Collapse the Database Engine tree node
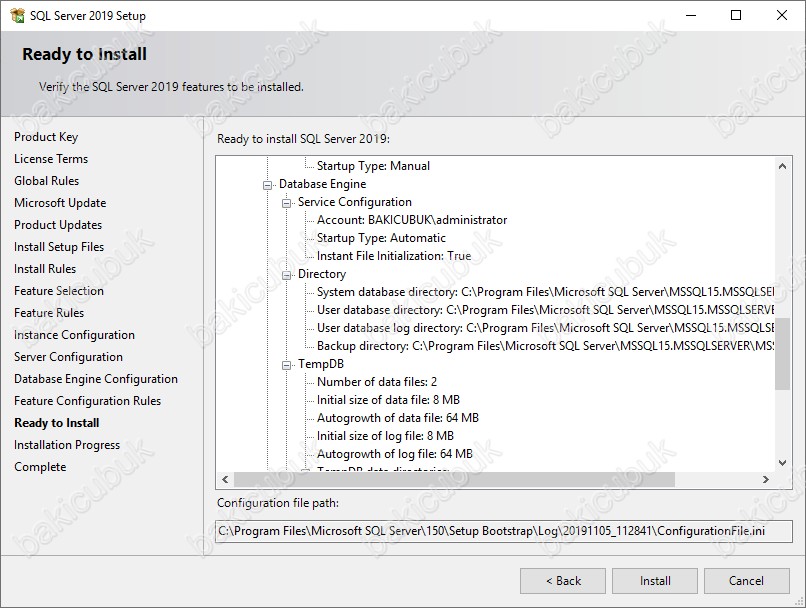This screenshot has height=608, width=806. [267, 185]
